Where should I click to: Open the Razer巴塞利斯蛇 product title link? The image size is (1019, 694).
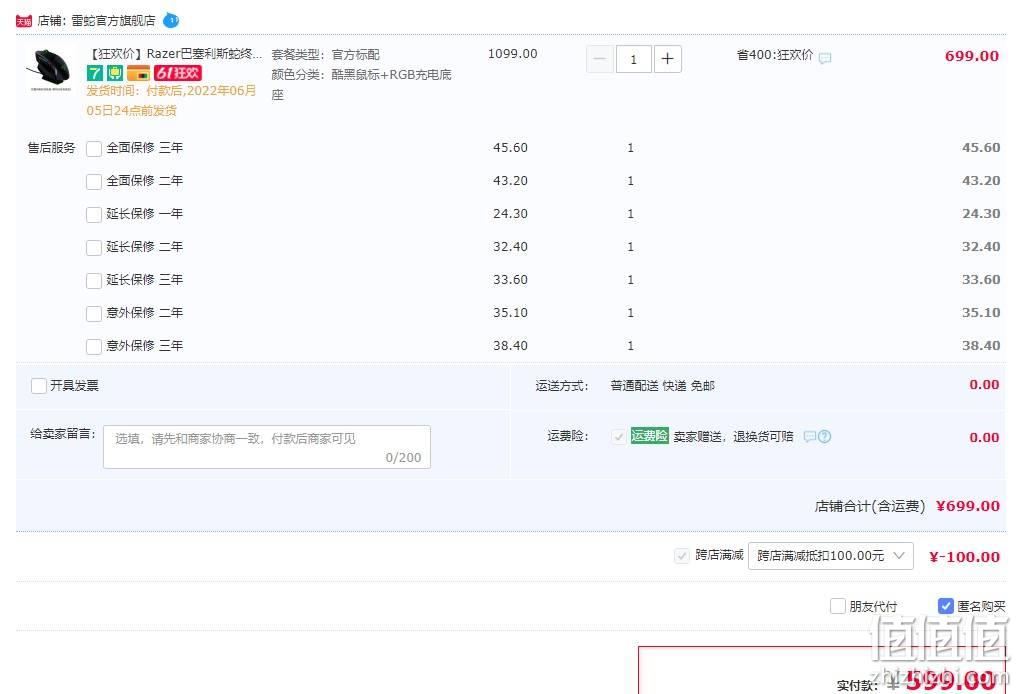coord(176,53)
